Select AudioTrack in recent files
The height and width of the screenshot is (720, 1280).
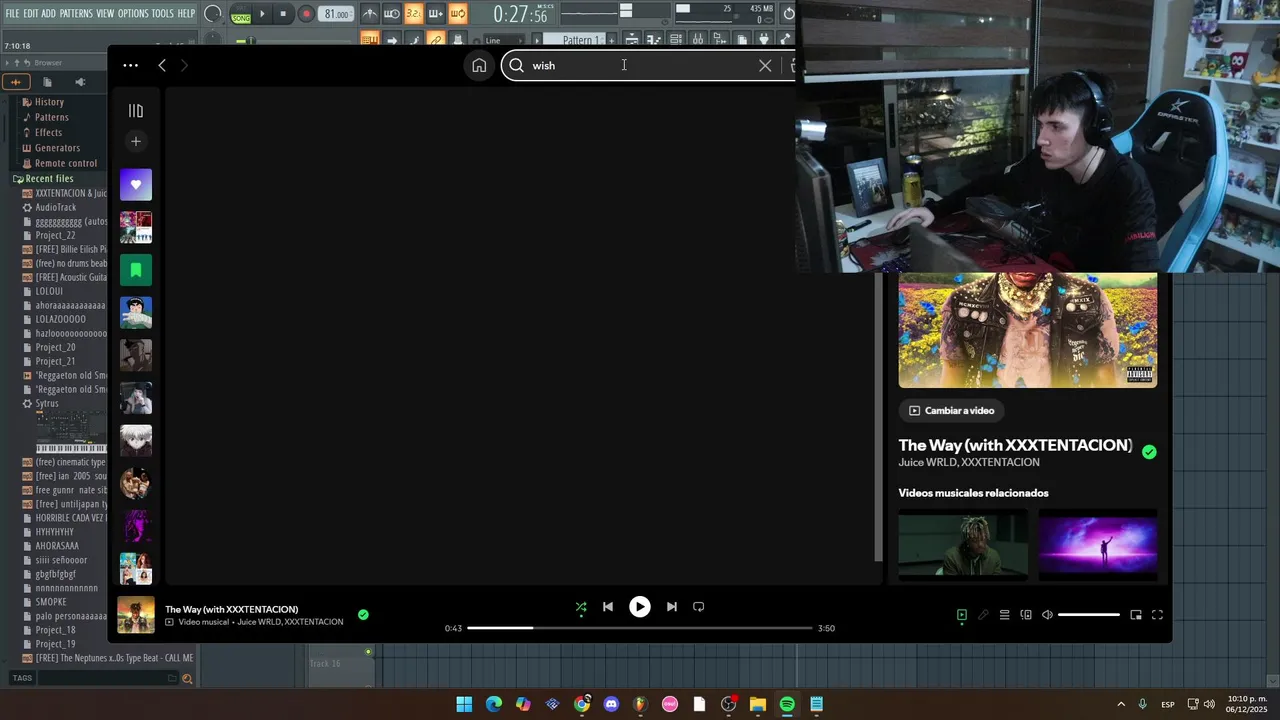(x=55, y=207)
